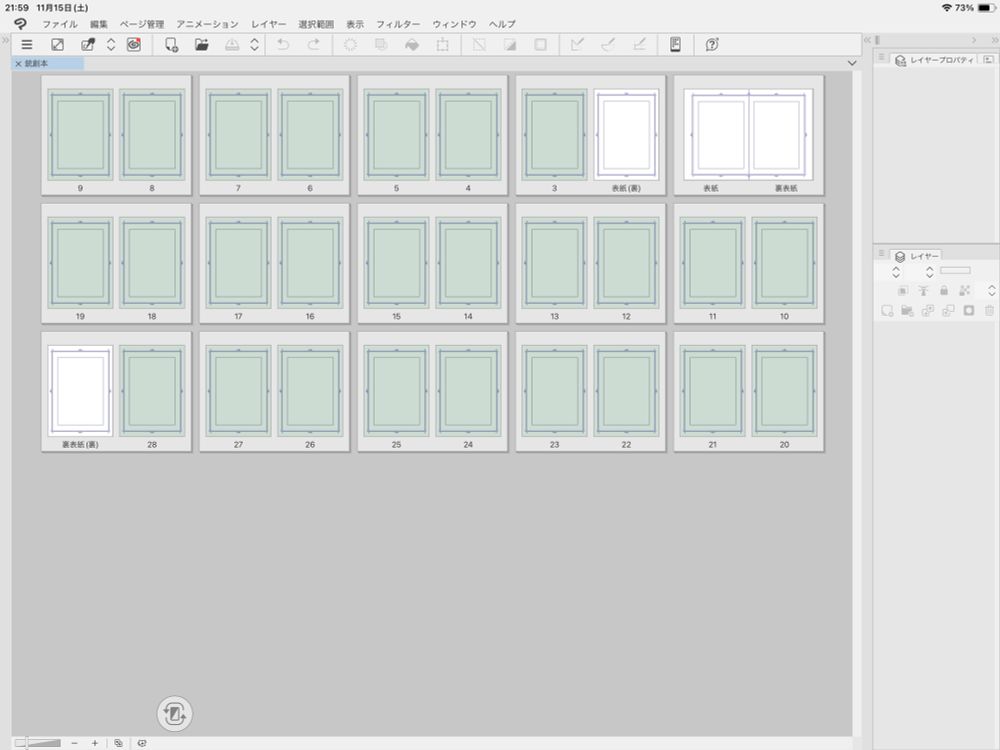Toggle set as reference layer icon
1000x750 pixels.
pos(923,291)
